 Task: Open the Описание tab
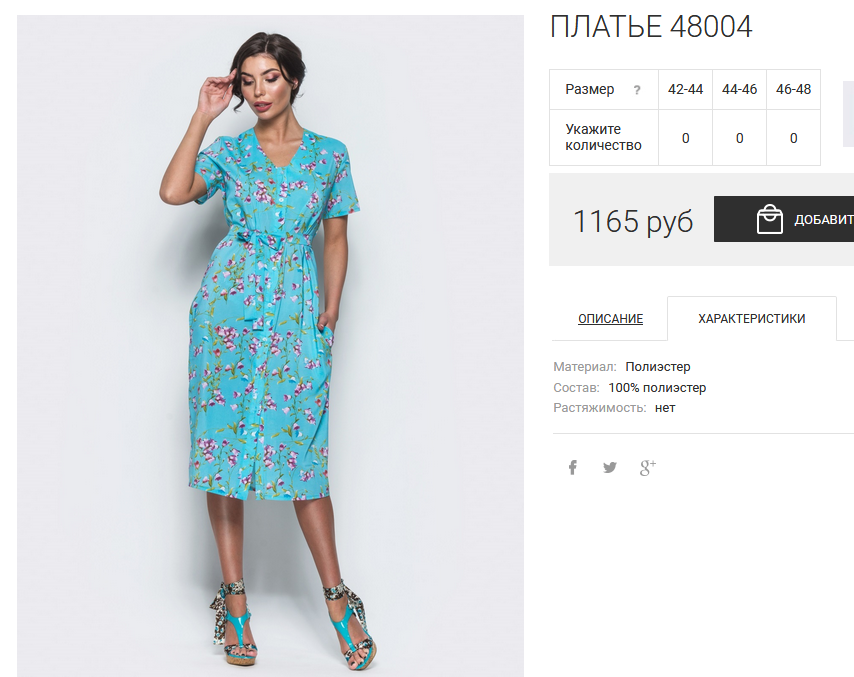click(x=610, y=319)
